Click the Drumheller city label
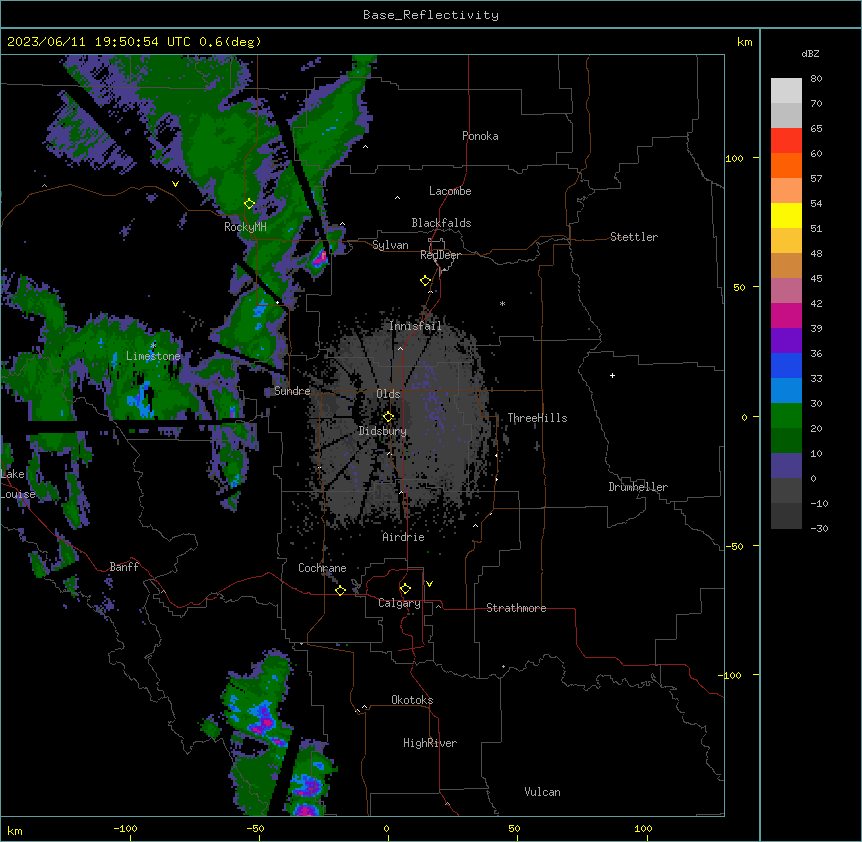 coord(638,487)
